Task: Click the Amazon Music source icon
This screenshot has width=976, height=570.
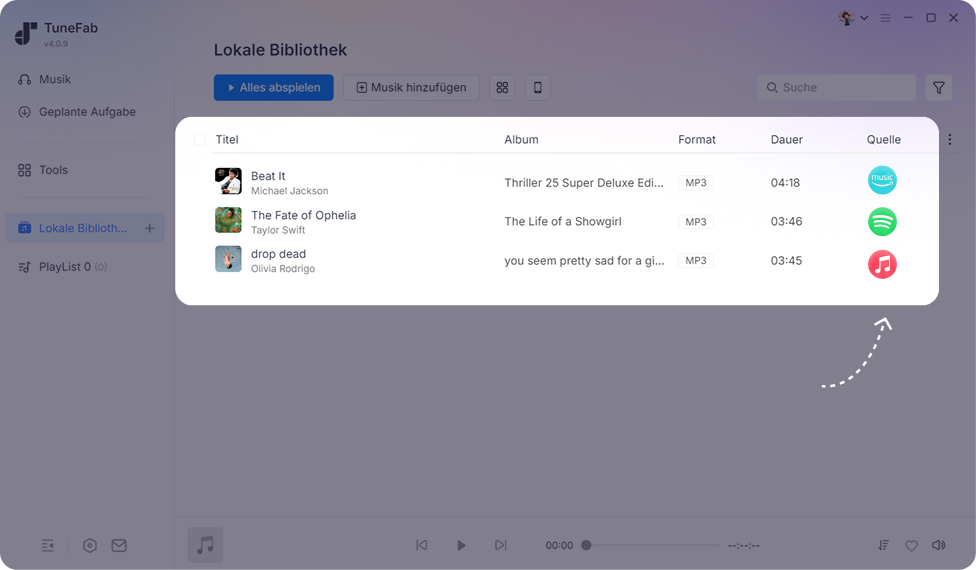Action: pyautogui.click(x=882, y=180)
